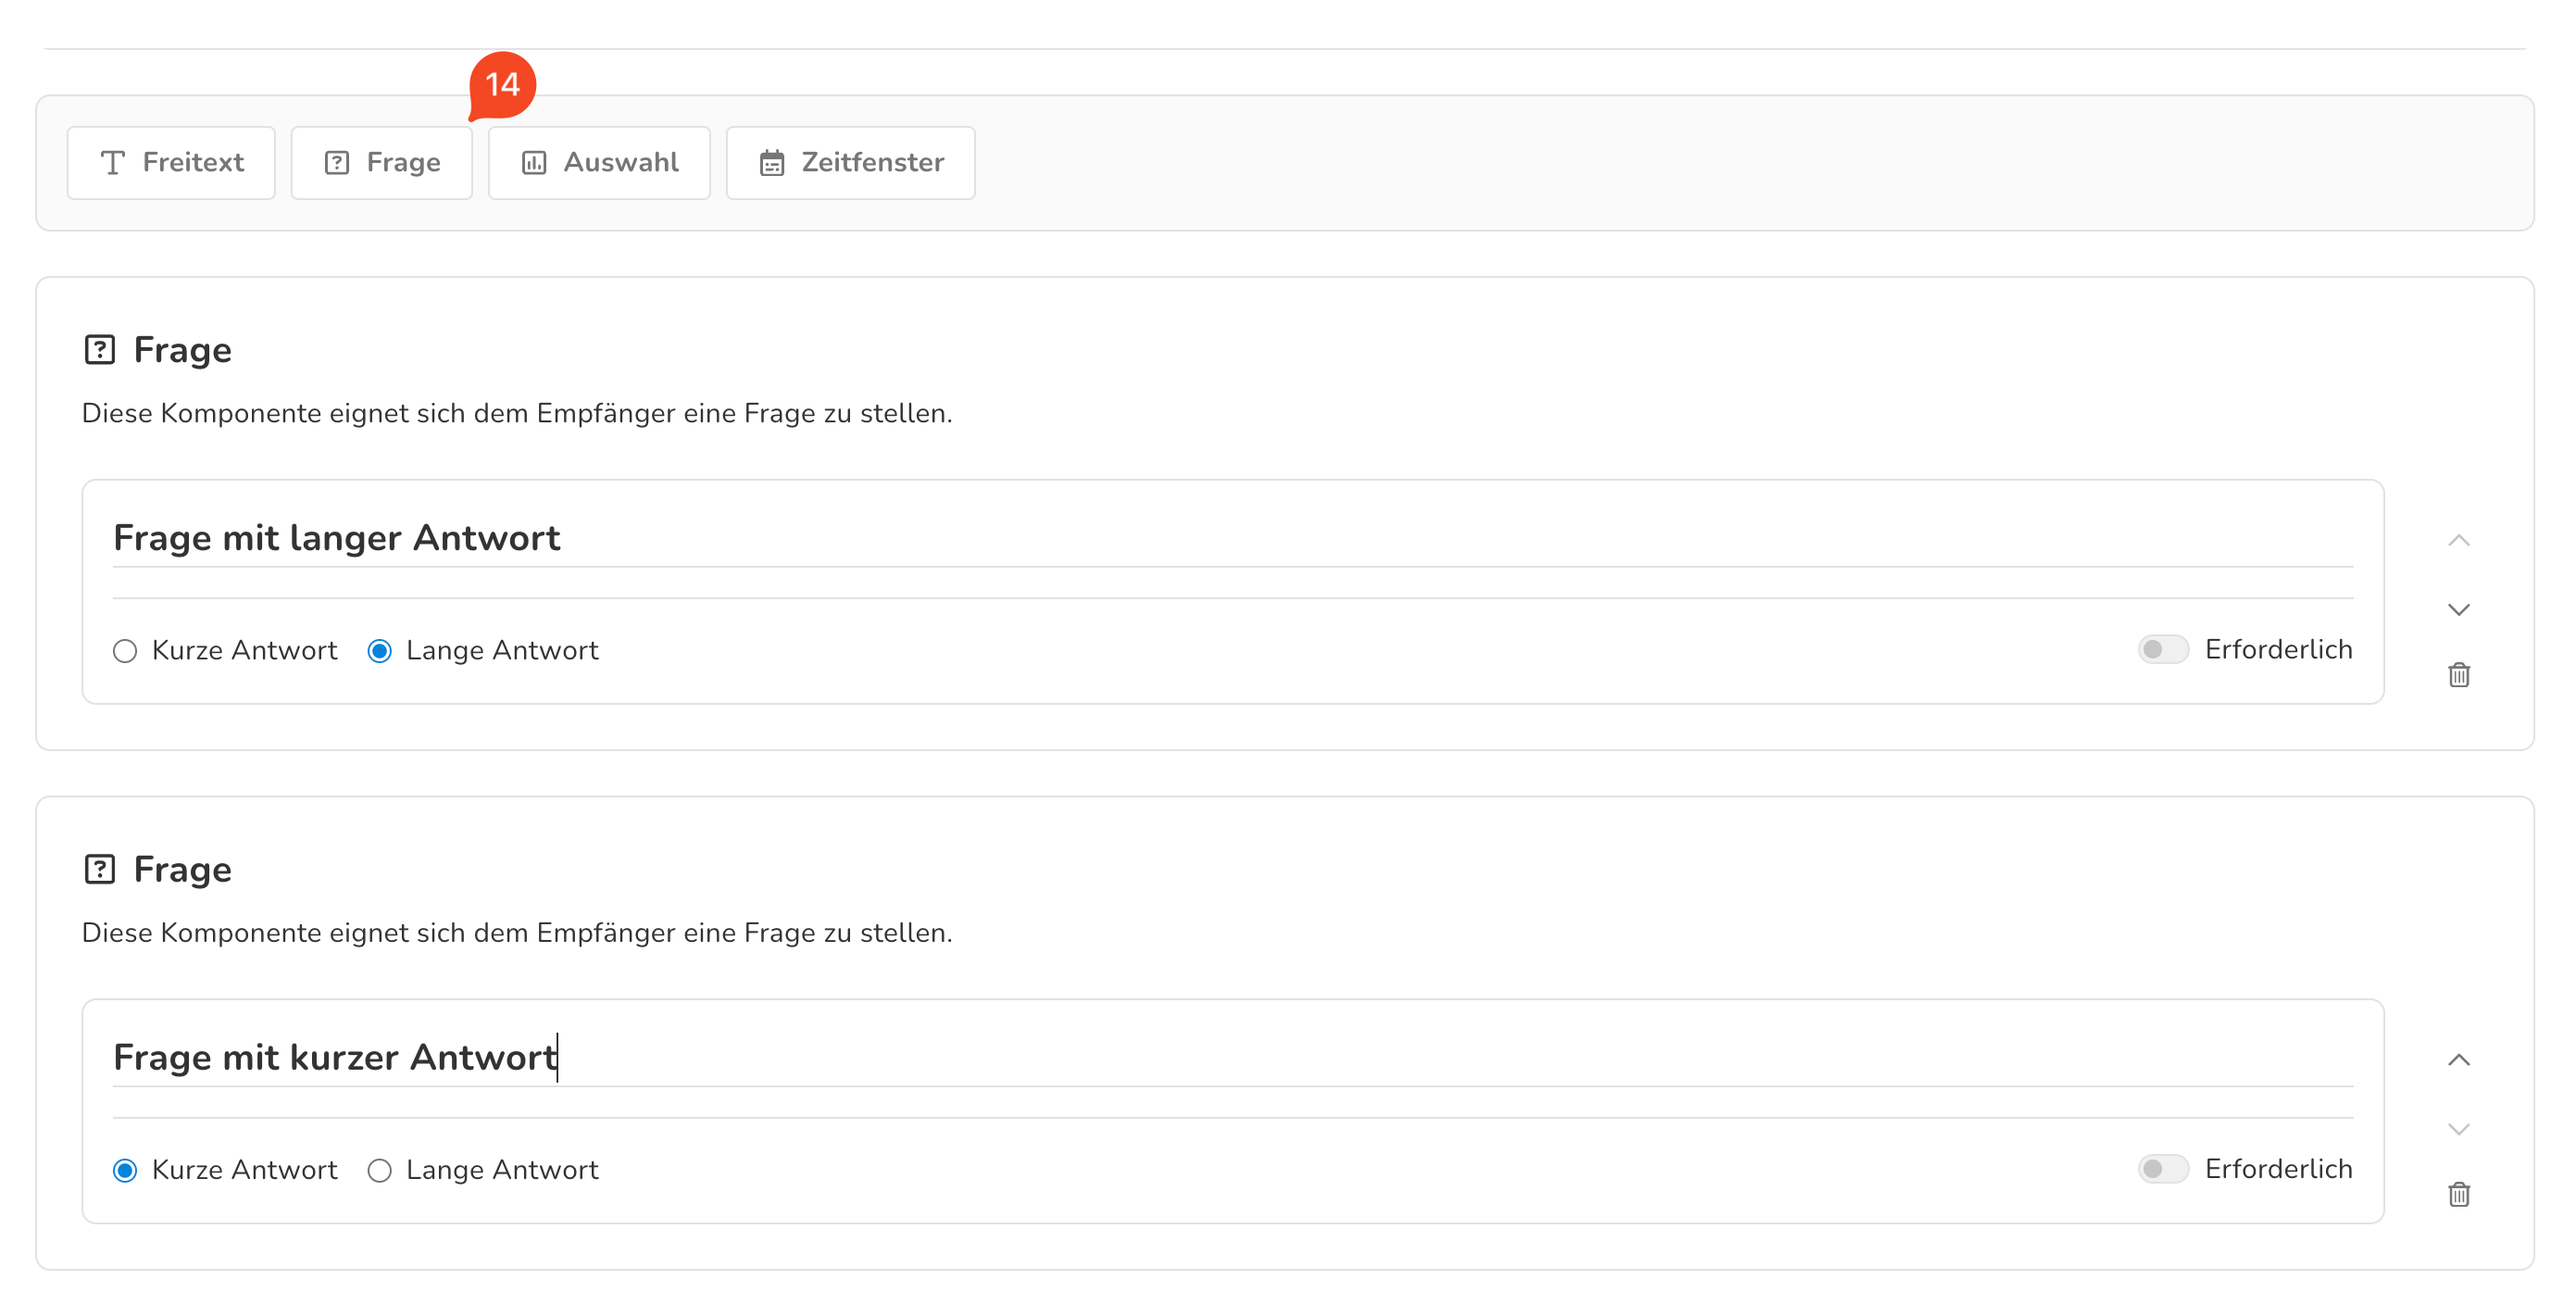Add a Freitext component
Viewport: 2576px width, 1304px height.
pos(171,163)
